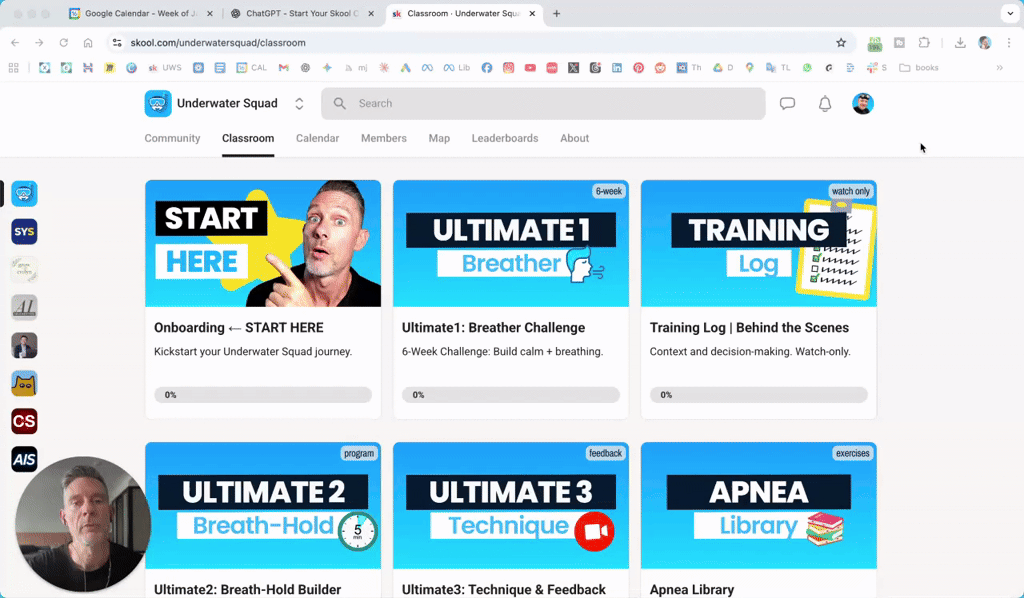Click the Underwater Squad group logo

tap(158, 103)
